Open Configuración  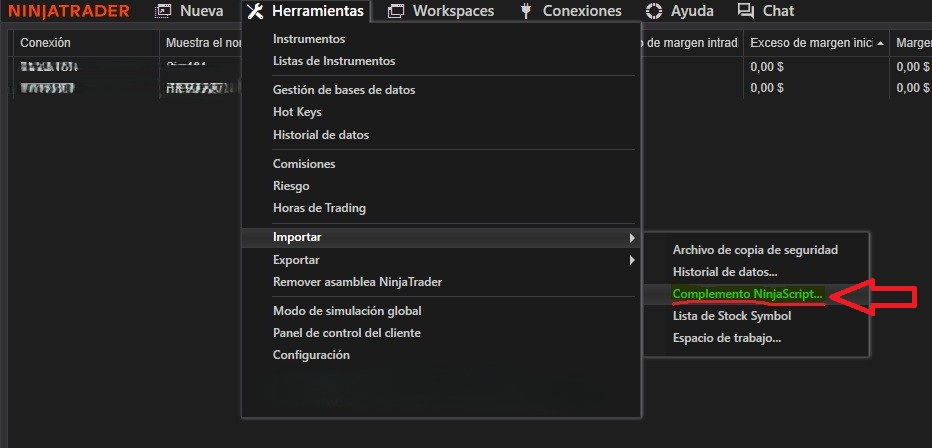[311, 355]
